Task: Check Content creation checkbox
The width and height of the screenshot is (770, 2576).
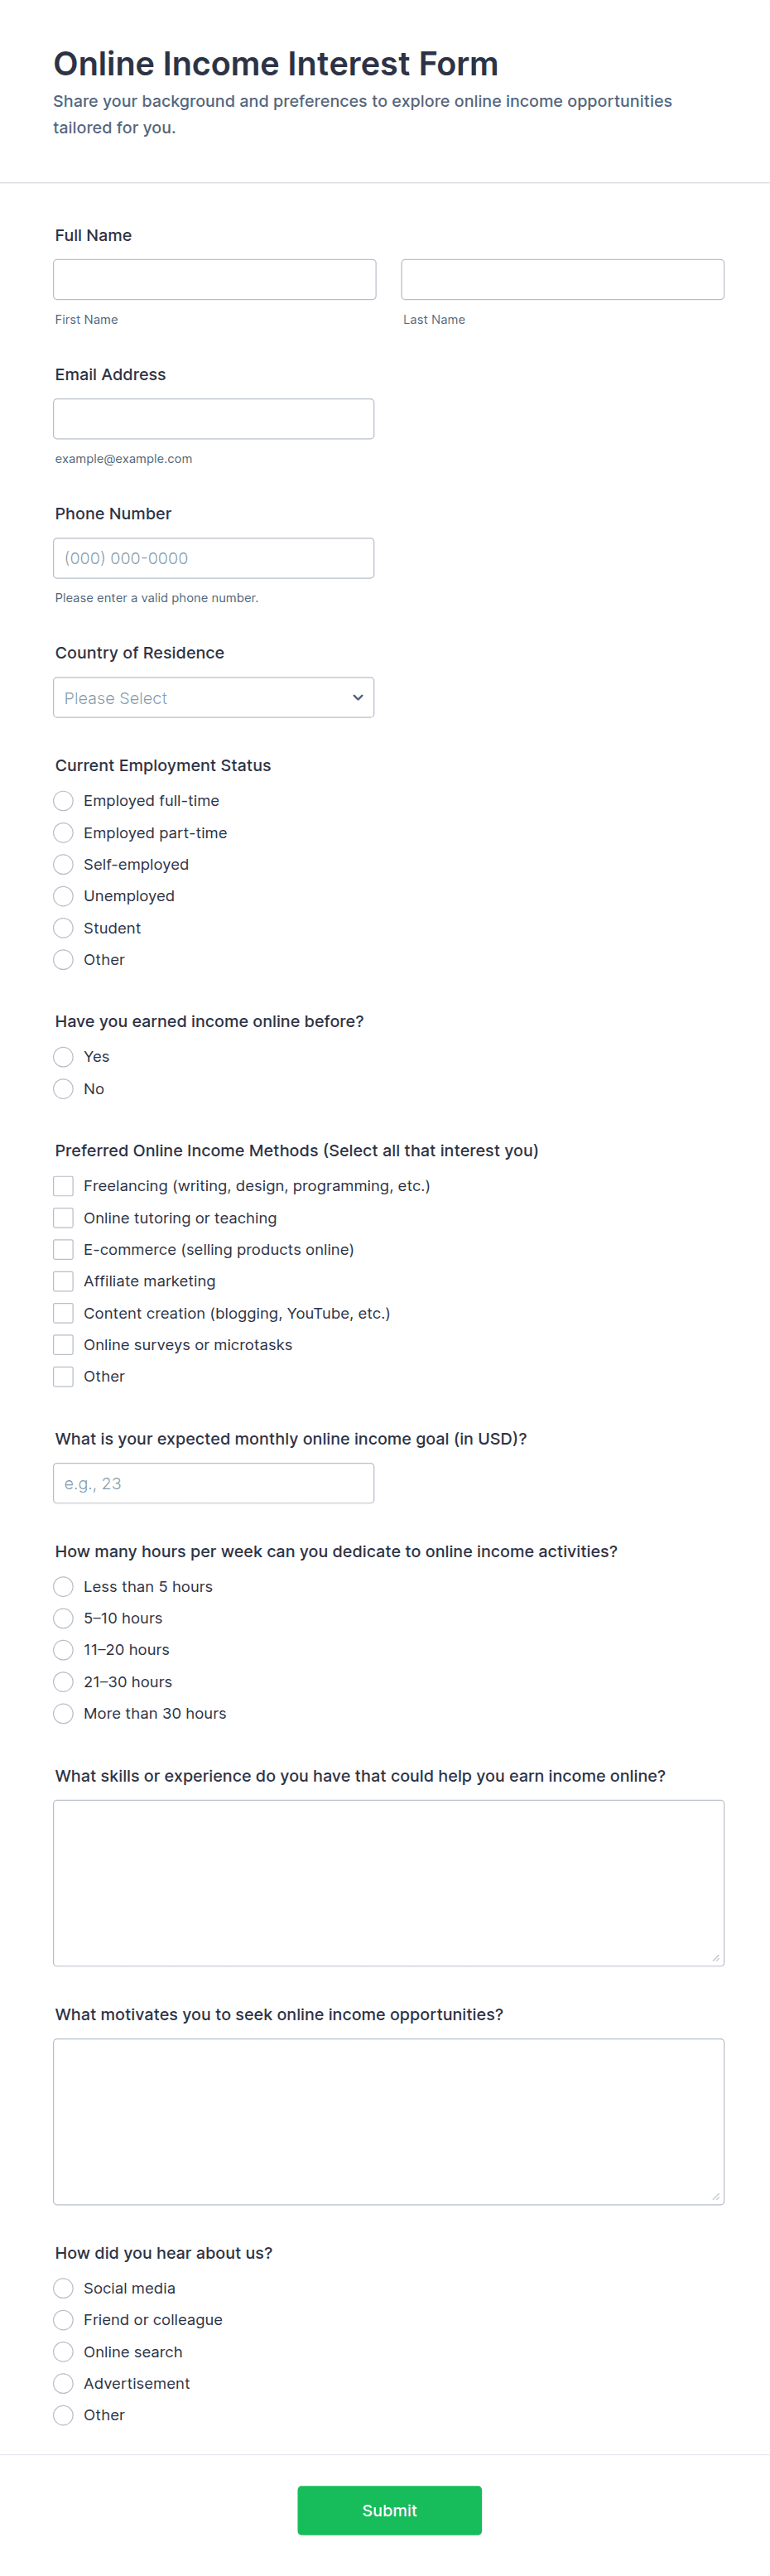Action: (x=63, y=1313)
